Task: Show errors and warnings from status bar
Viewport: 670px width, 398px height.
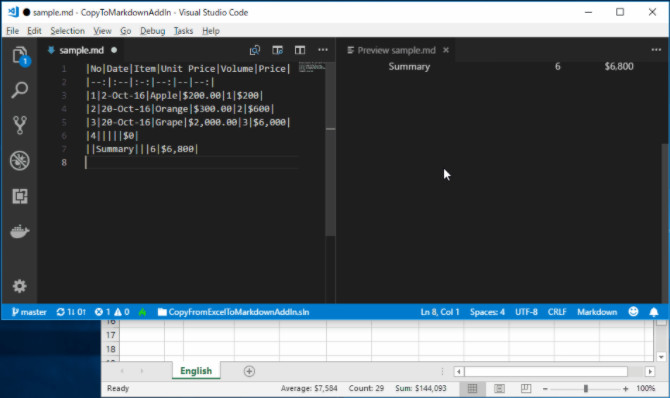Action: tap(112, 312)
